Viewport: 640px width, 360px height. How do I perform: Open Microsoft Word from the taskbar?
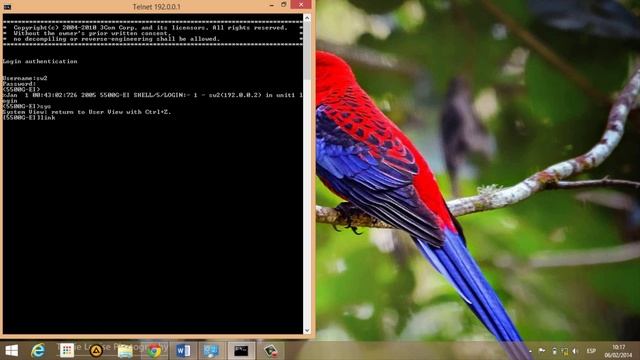(x=183, y=351)
